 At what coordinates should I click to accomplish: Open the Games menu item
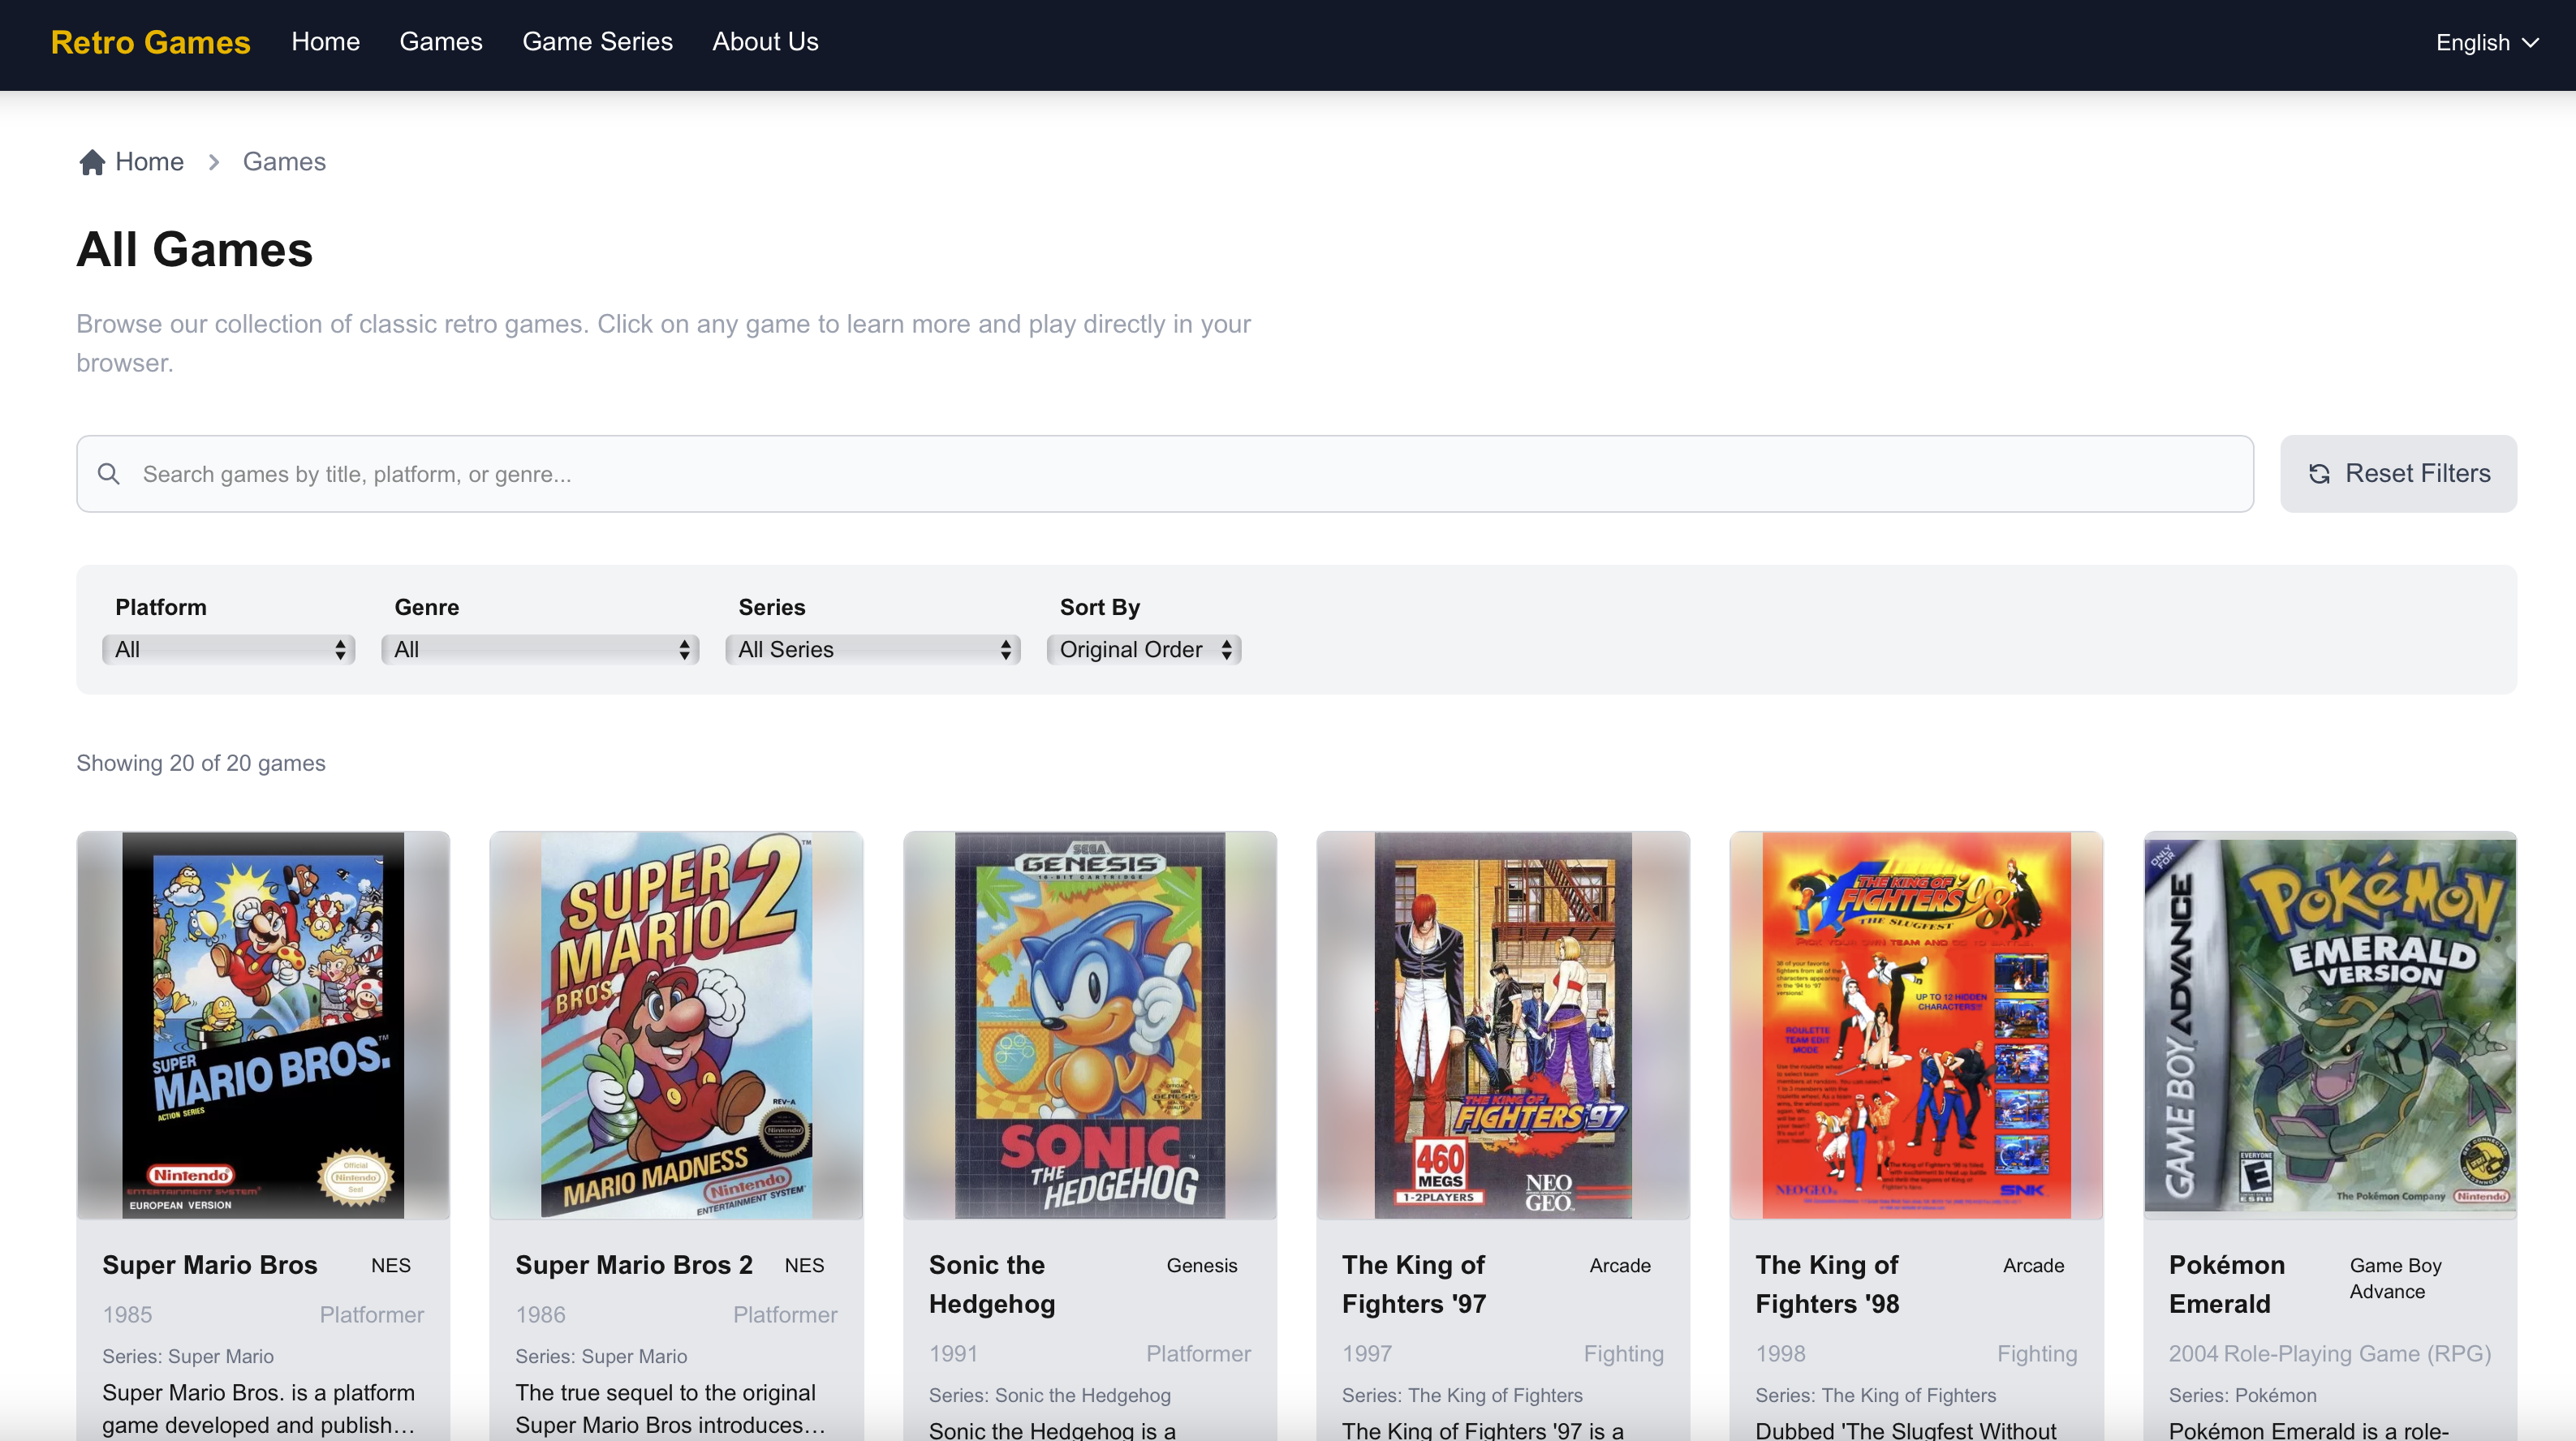tap(441, 42)
